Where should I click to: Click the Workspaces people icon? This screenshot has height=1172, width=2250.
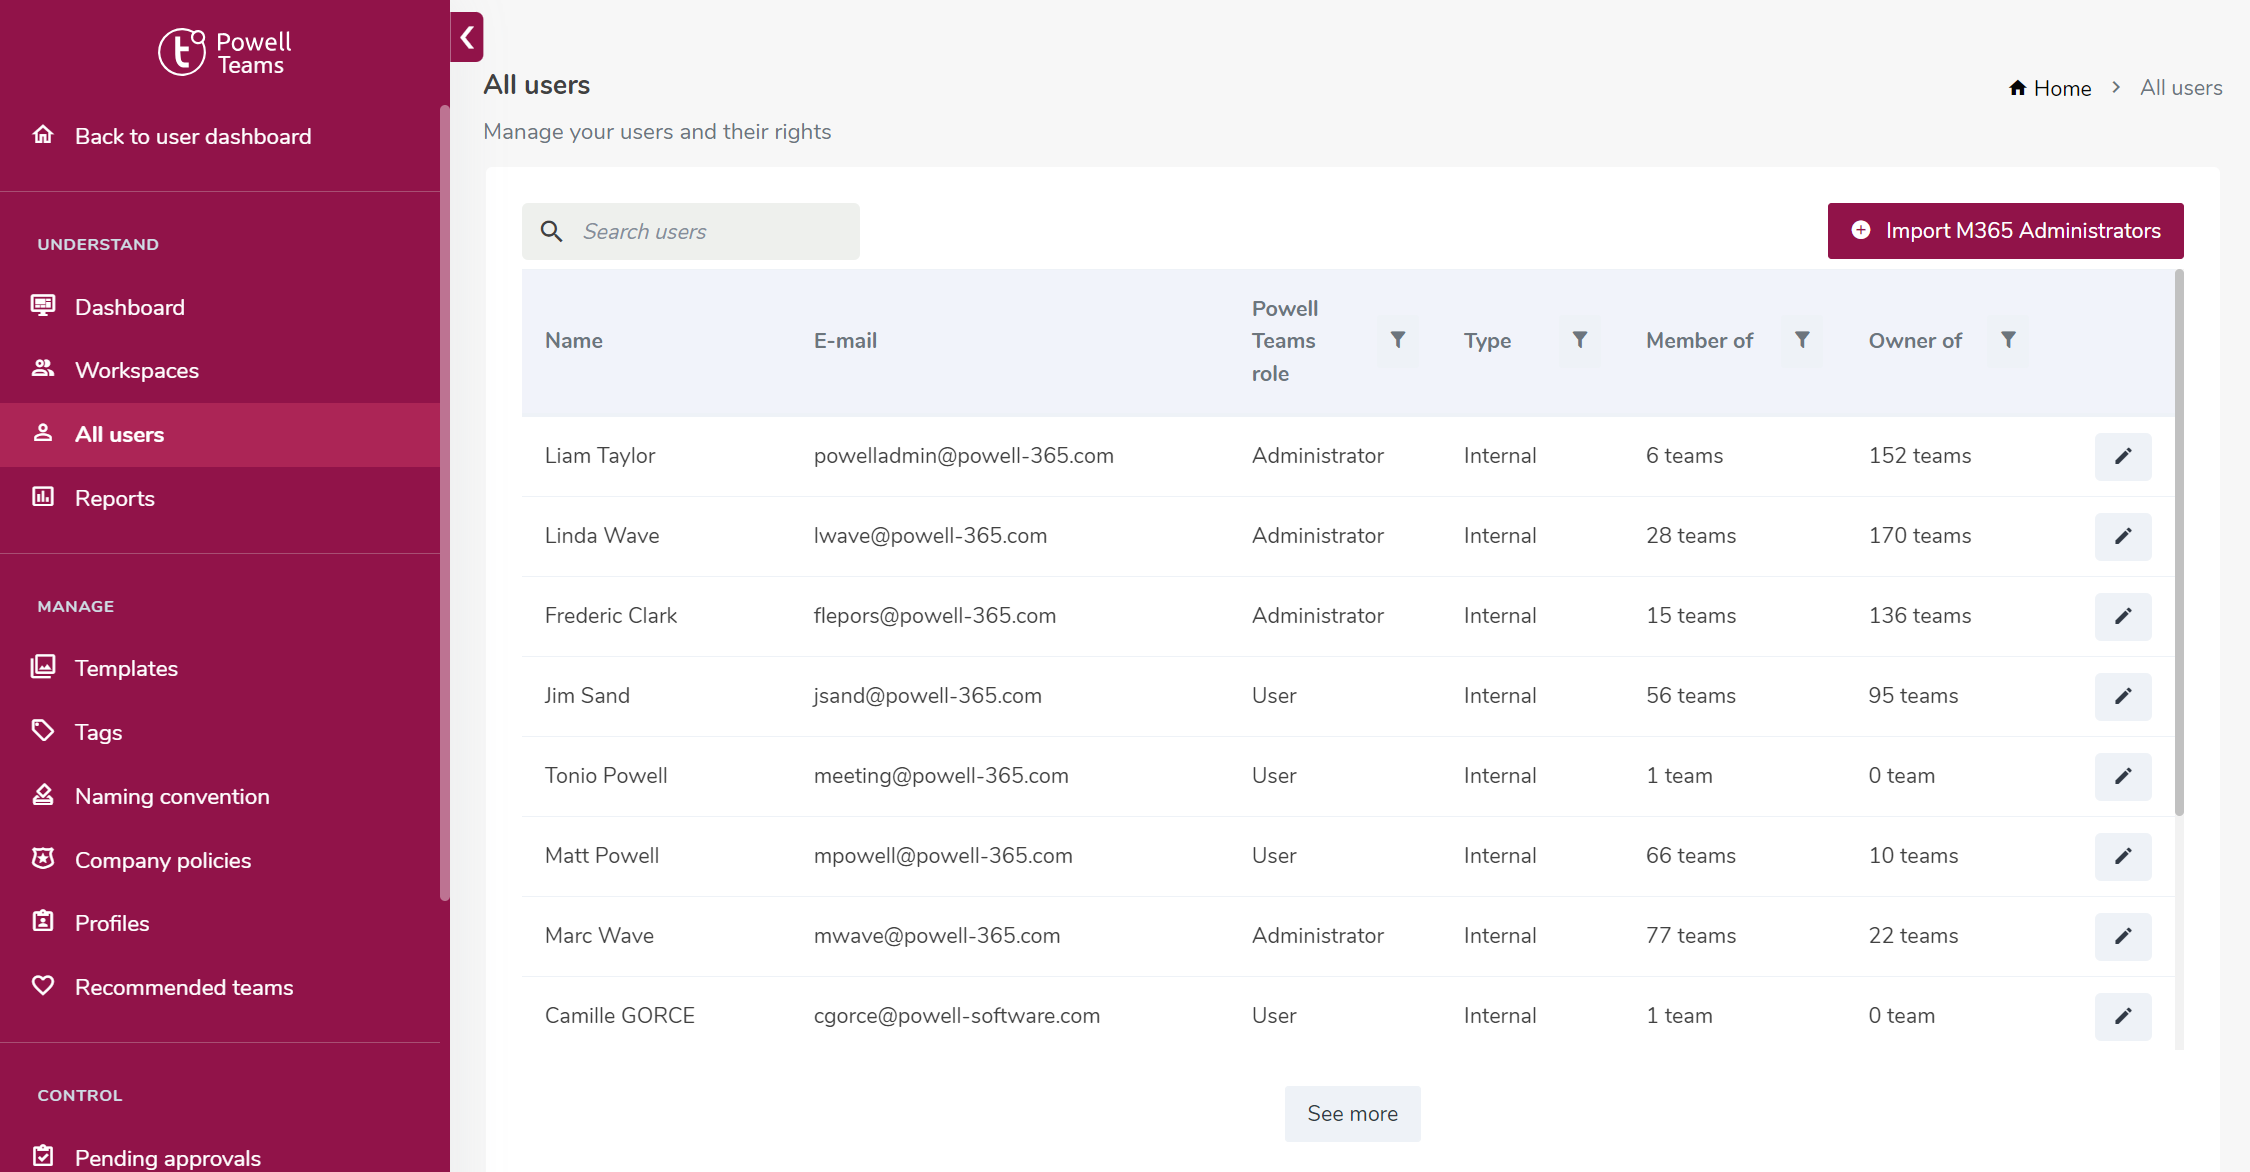(x=43, y=368)
